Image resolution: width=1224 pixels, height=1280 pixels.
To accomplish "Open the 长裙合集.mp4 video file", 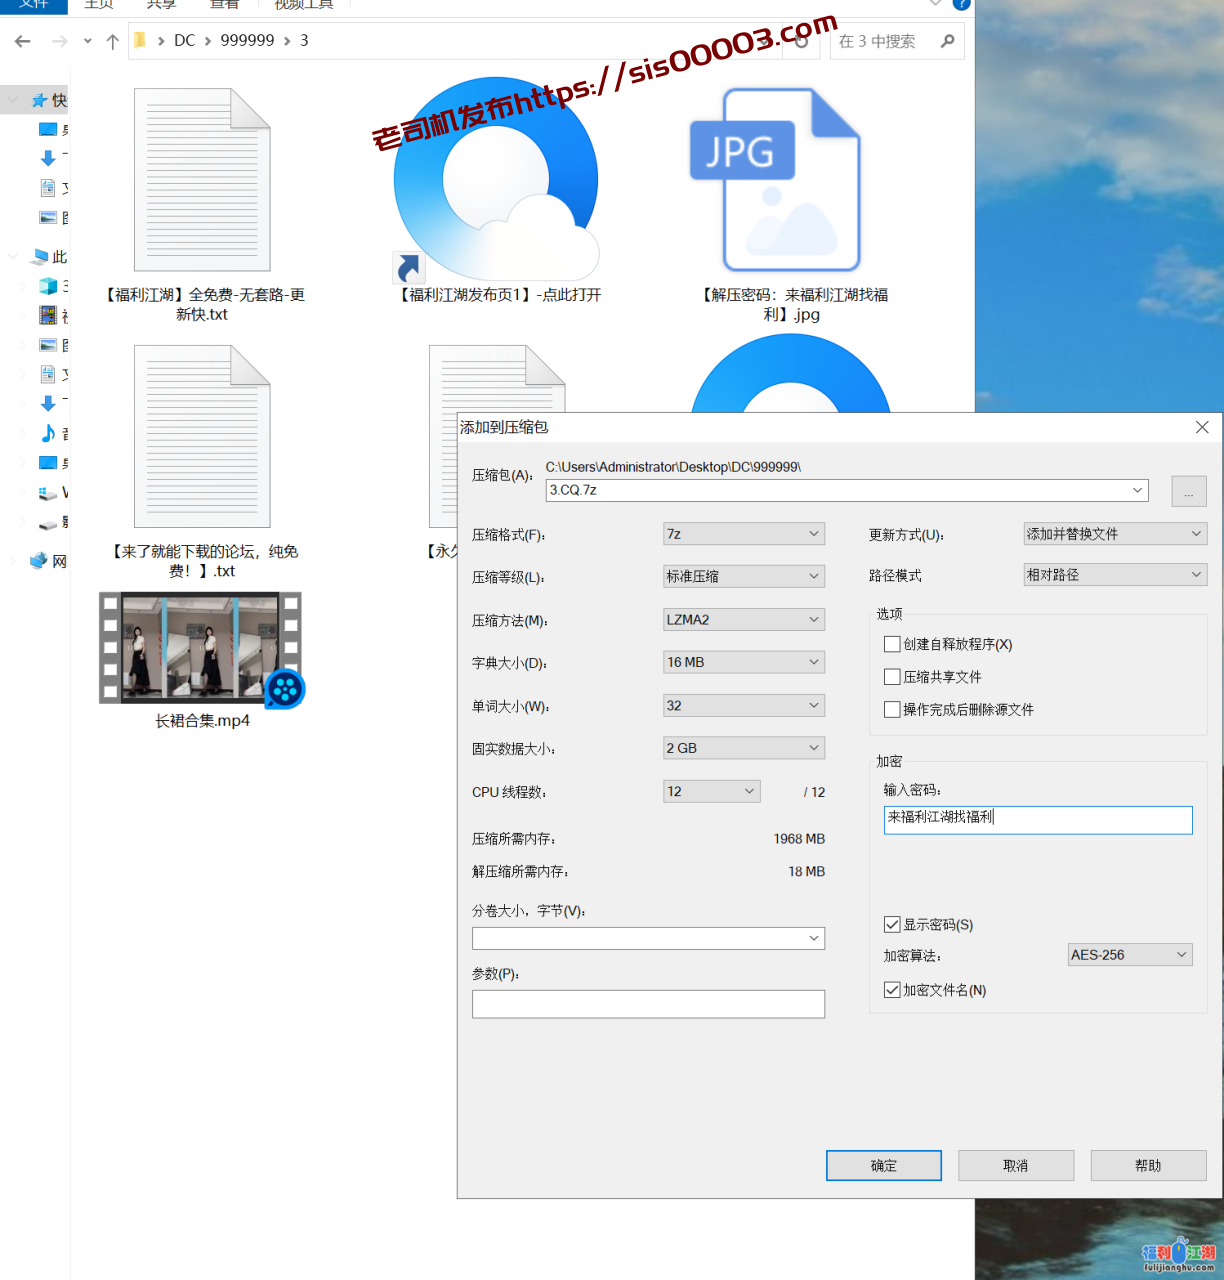I will click(201, 648).
